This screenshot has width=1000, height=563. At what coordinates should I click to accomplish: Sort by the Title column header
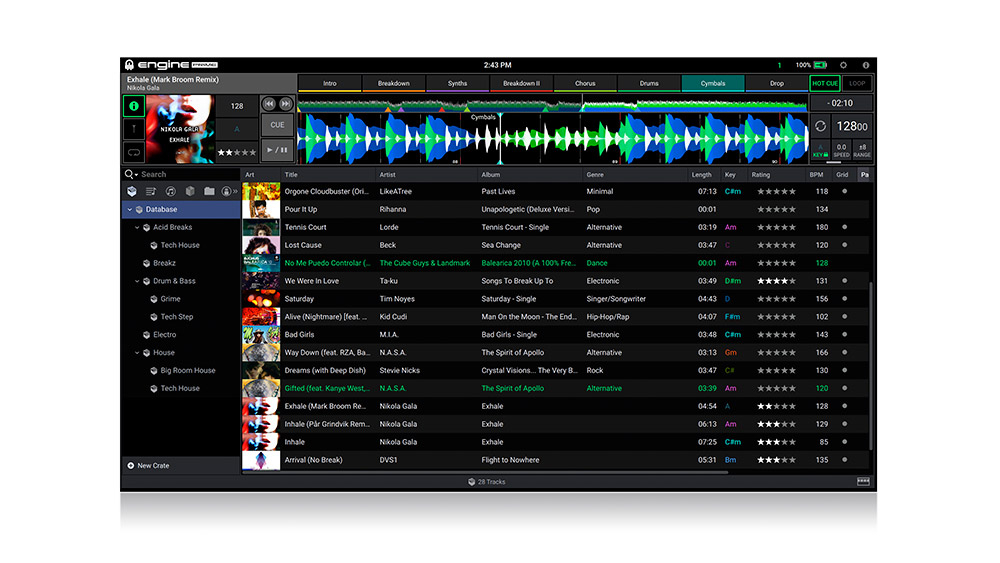(x=328, y=175)
